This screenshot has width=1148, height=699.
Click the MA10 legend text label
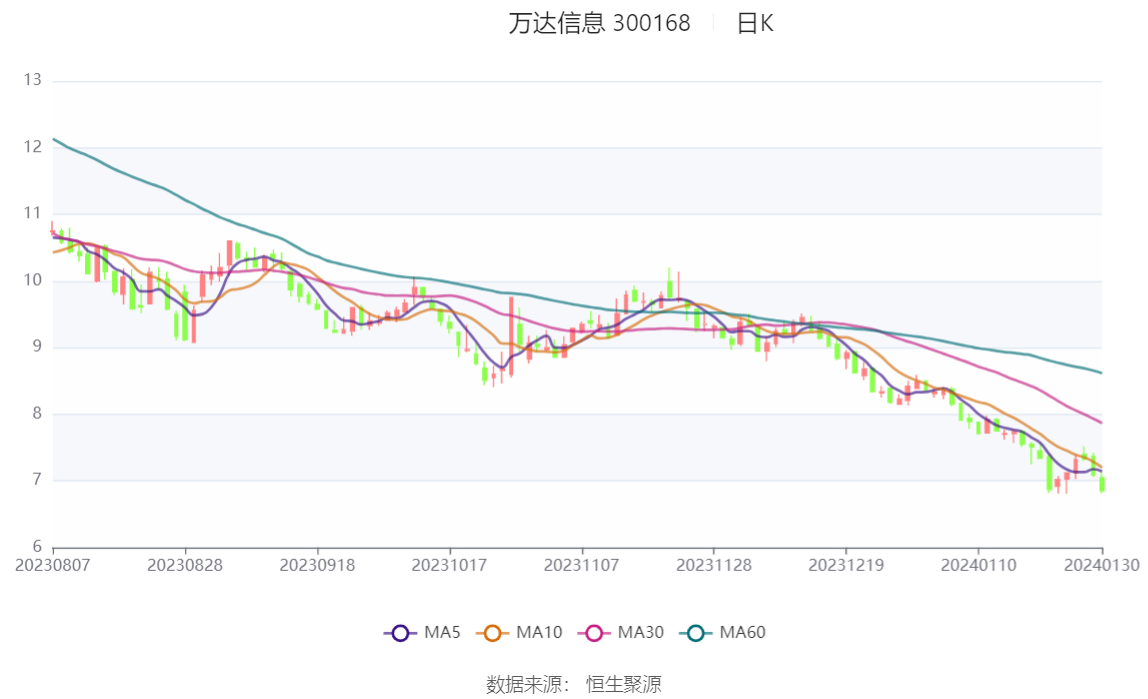(x=539, y=633)
